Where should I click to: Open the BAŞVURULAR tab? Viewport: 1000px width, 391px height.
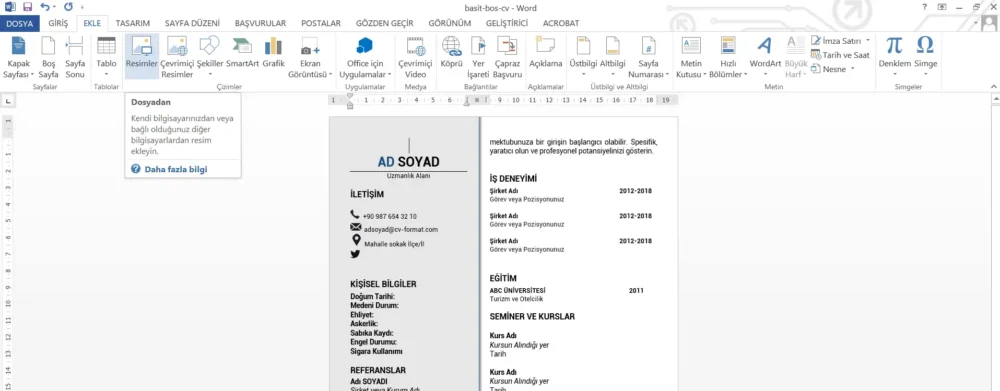point(260,23)
